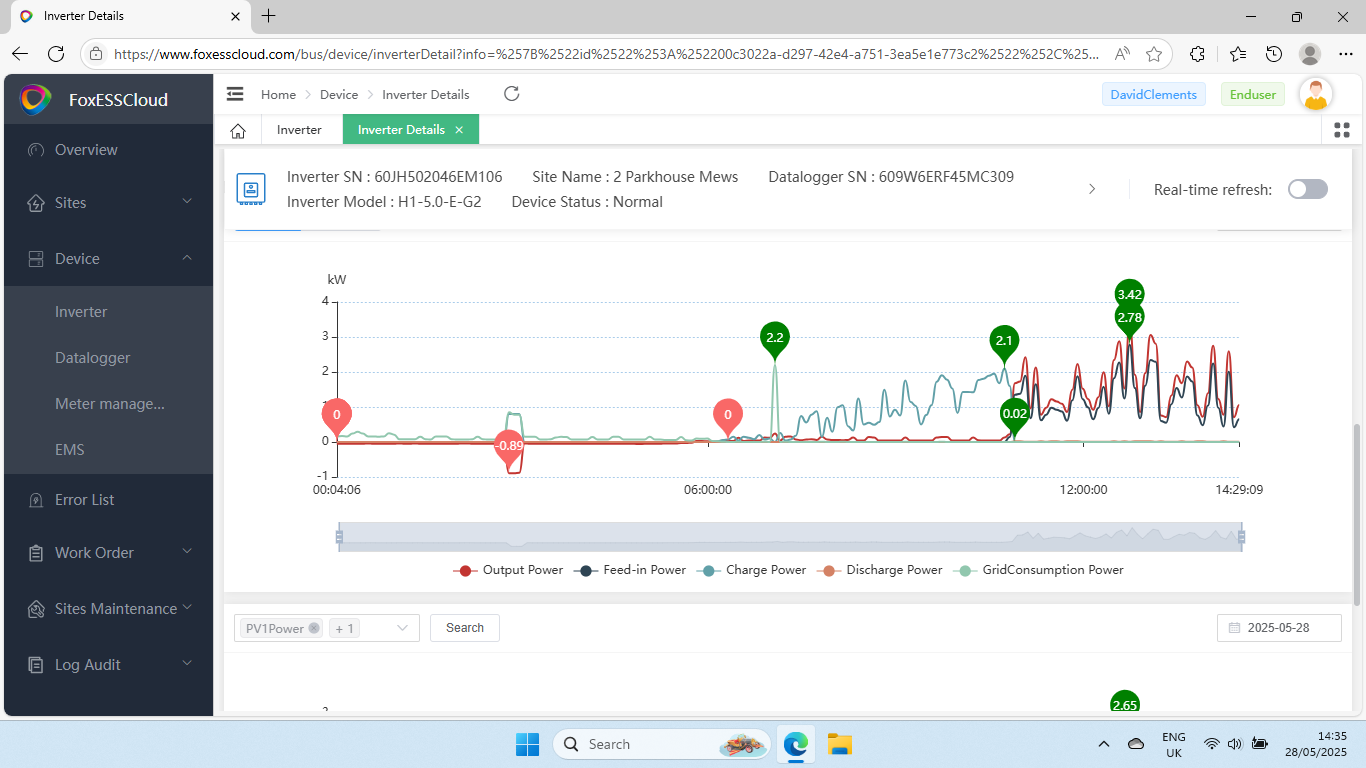Click the user avatar icon

tap(1316, 95)
